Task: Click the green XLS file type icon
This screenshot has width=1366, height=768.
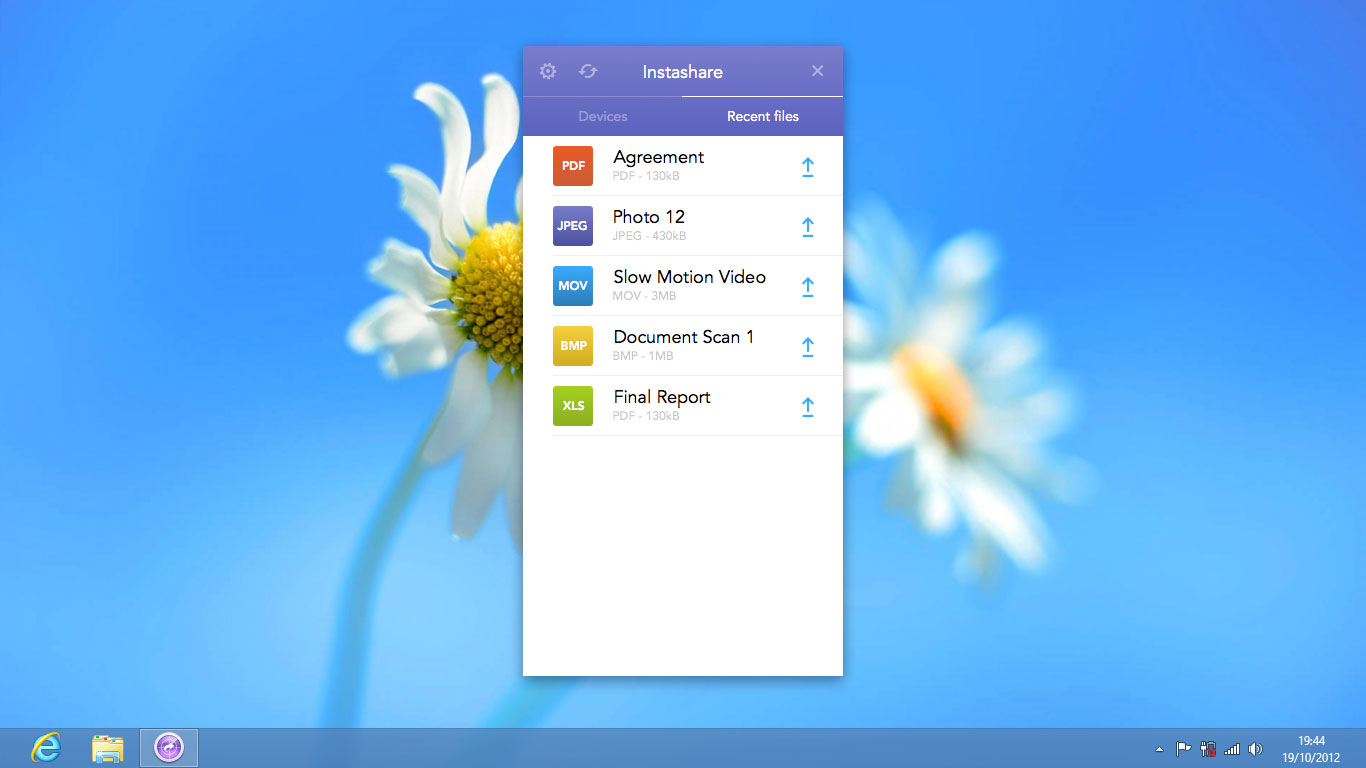Action: (x=573, y=406)
